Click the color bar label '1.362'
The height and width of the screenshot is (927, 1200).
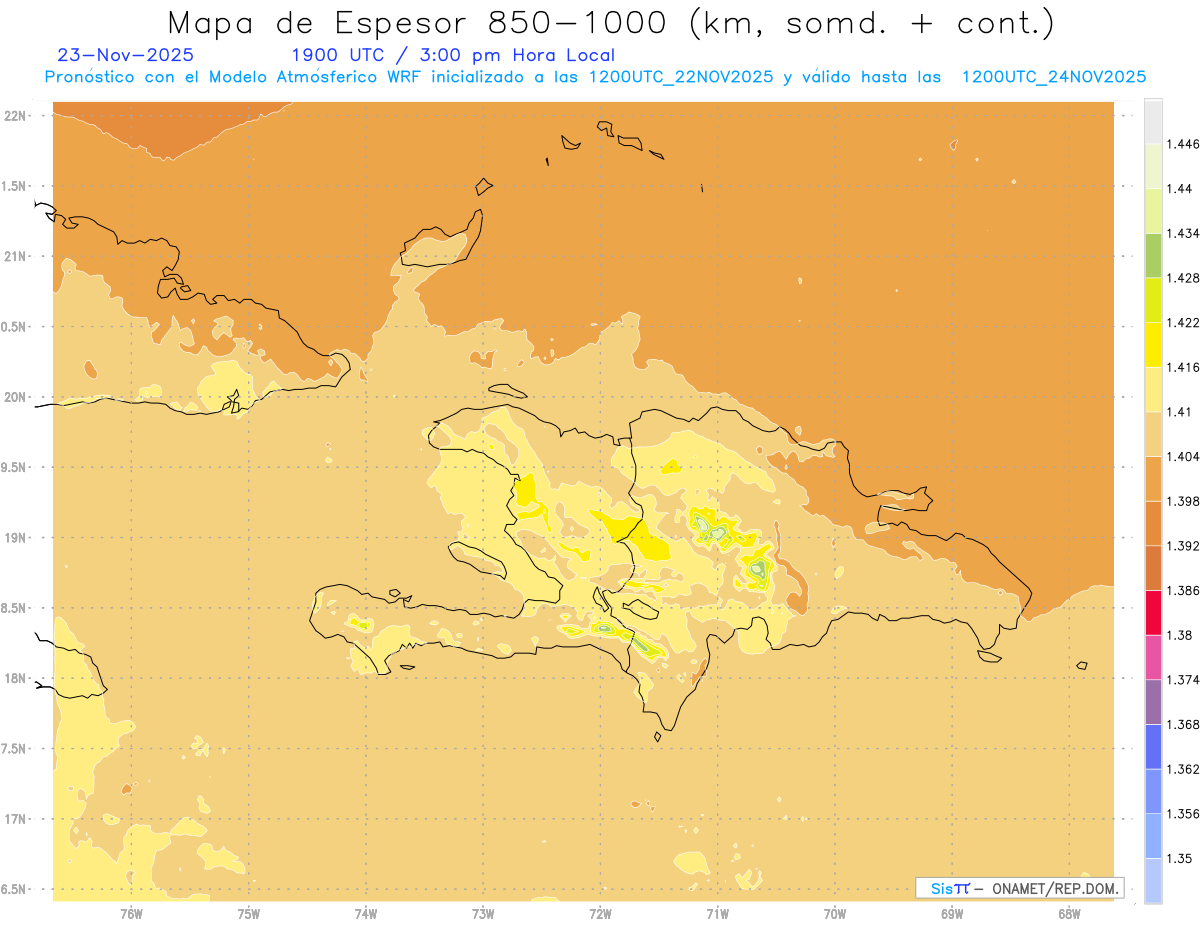coord(1184,769)
